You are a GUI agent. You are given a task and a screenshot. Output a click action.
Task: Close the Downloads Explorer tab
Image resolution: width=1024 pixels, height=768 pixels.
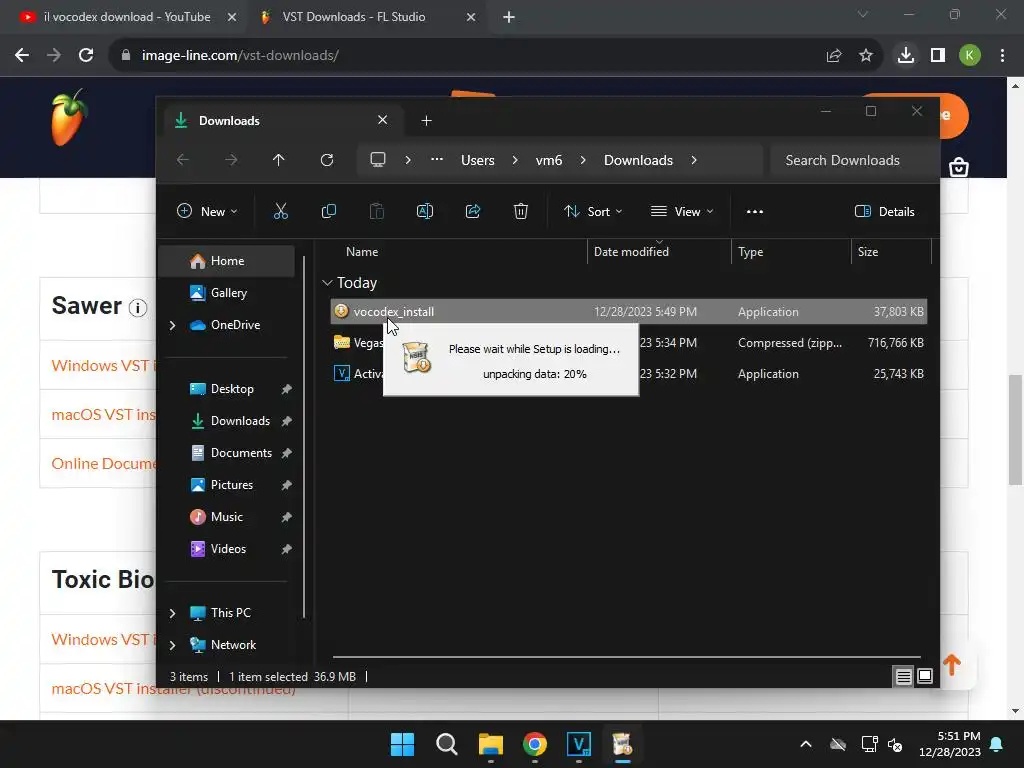(383, 120)
